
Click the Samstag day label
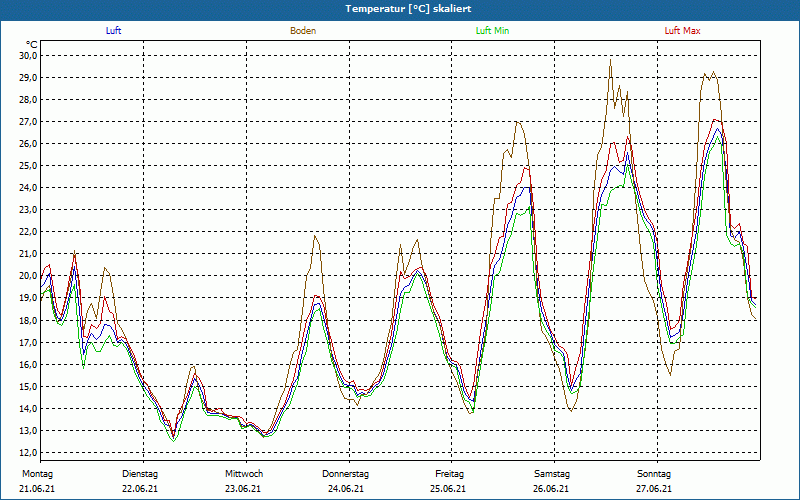552,474
